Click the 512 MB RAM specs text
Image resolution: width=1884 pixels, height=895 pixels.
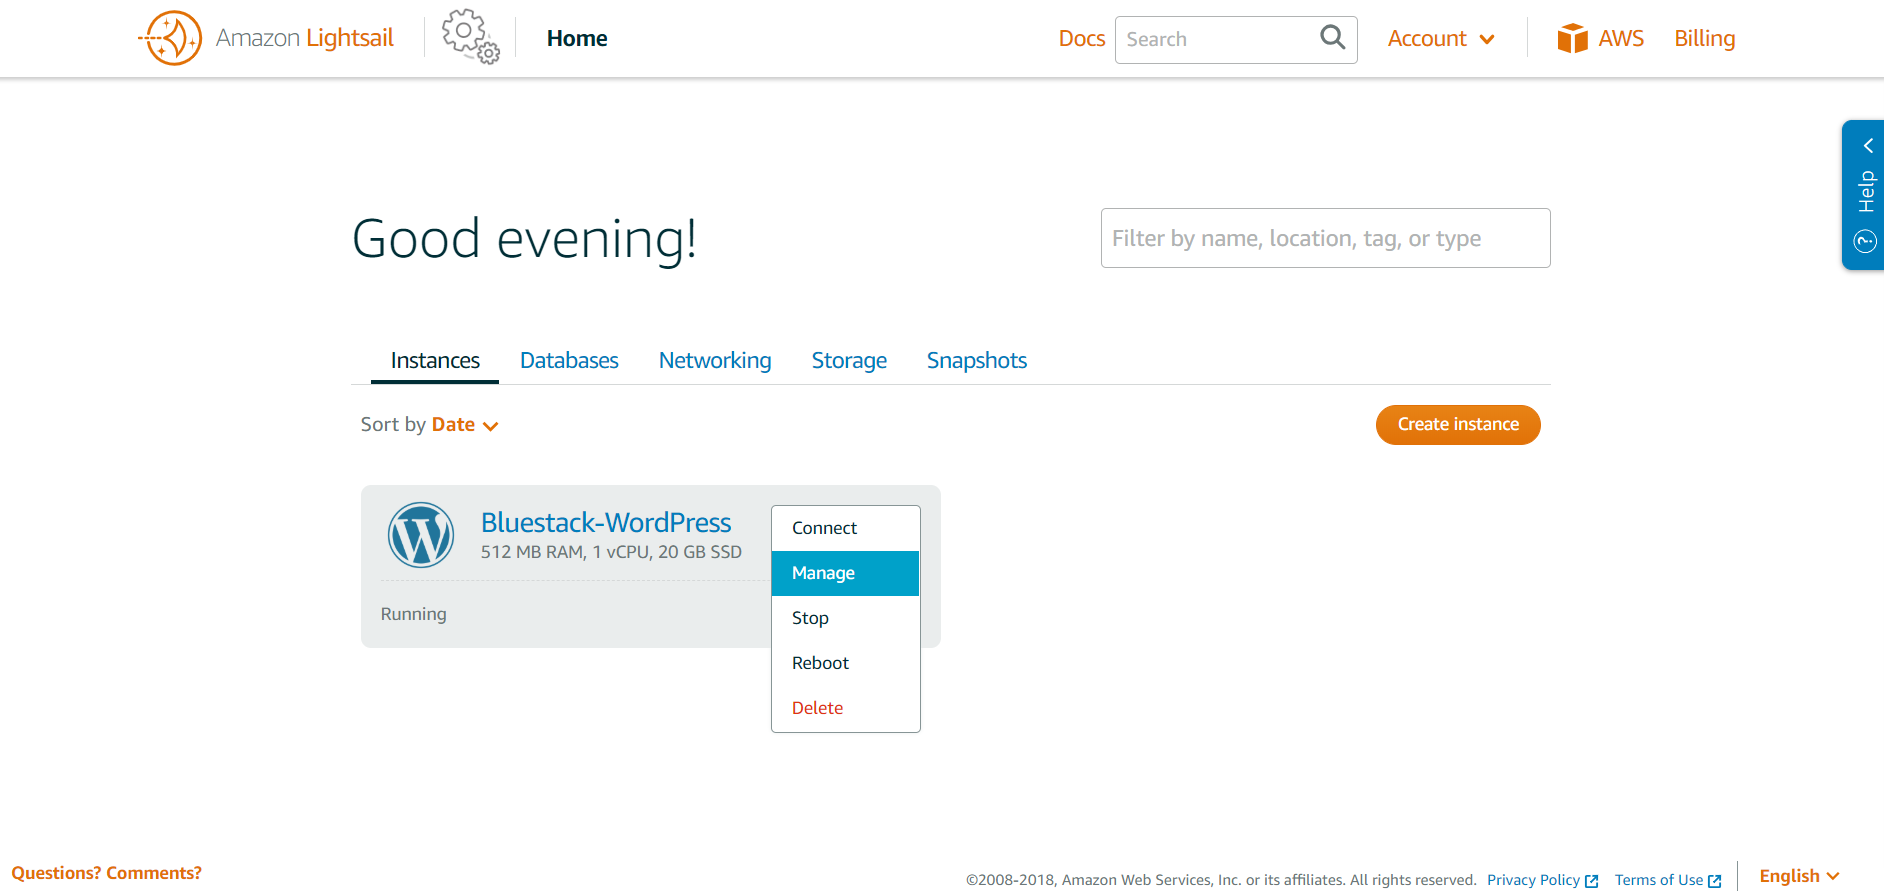611,552
